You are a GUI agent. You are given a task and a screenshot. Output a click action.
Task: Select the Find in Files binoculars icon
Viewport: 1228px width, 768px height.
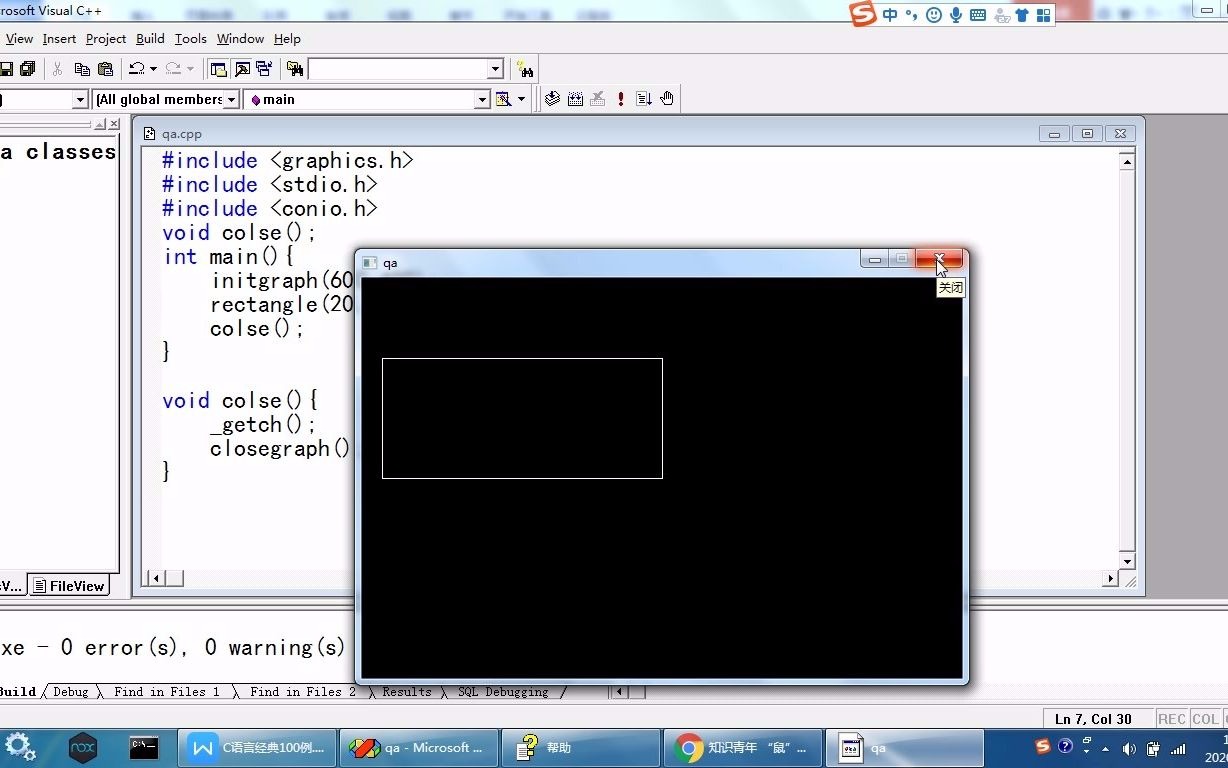[526, 68]
